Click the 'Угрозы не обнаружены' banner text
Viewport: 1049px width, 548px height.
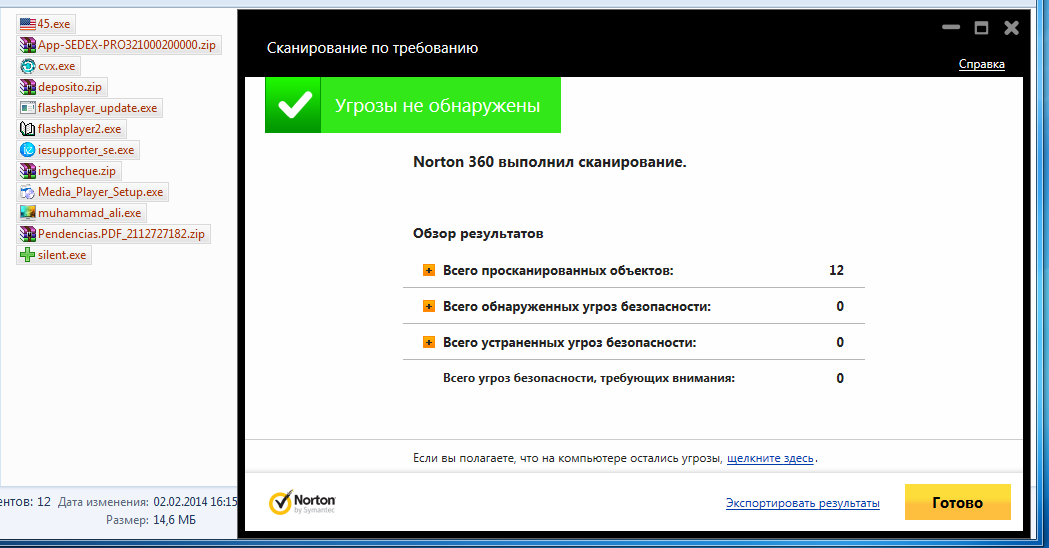(x=438, y=106)
